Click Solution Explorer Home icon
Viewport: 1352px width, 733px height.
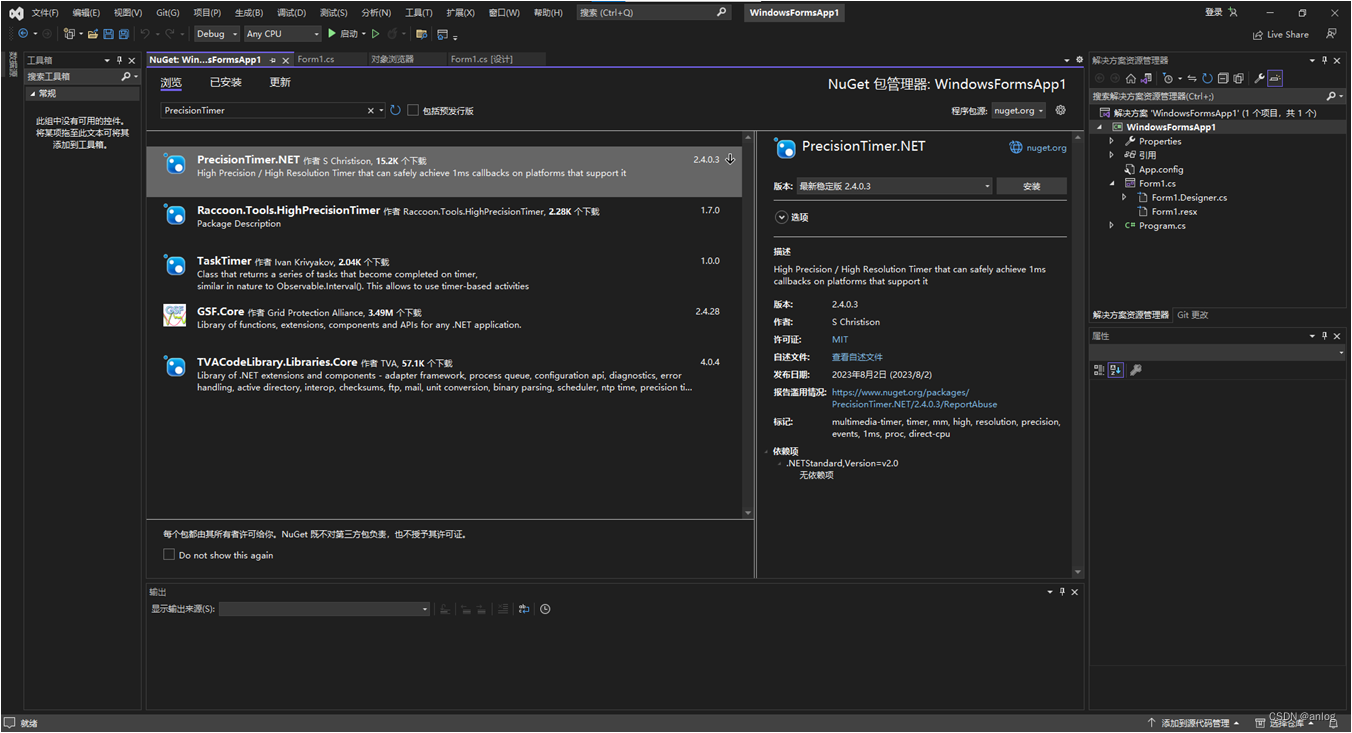click(x=1131, y=78)
